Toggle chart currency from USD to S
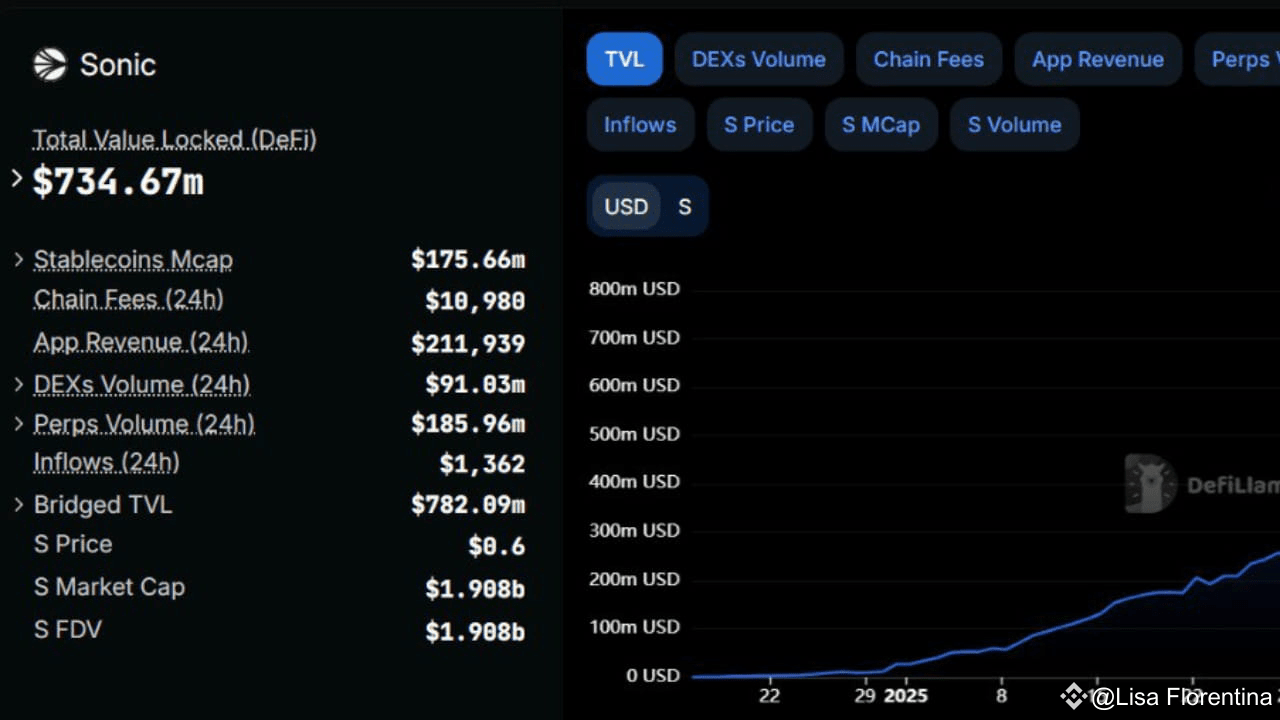1280x720 pixels. pyautogui.click(x=685, y=206)
